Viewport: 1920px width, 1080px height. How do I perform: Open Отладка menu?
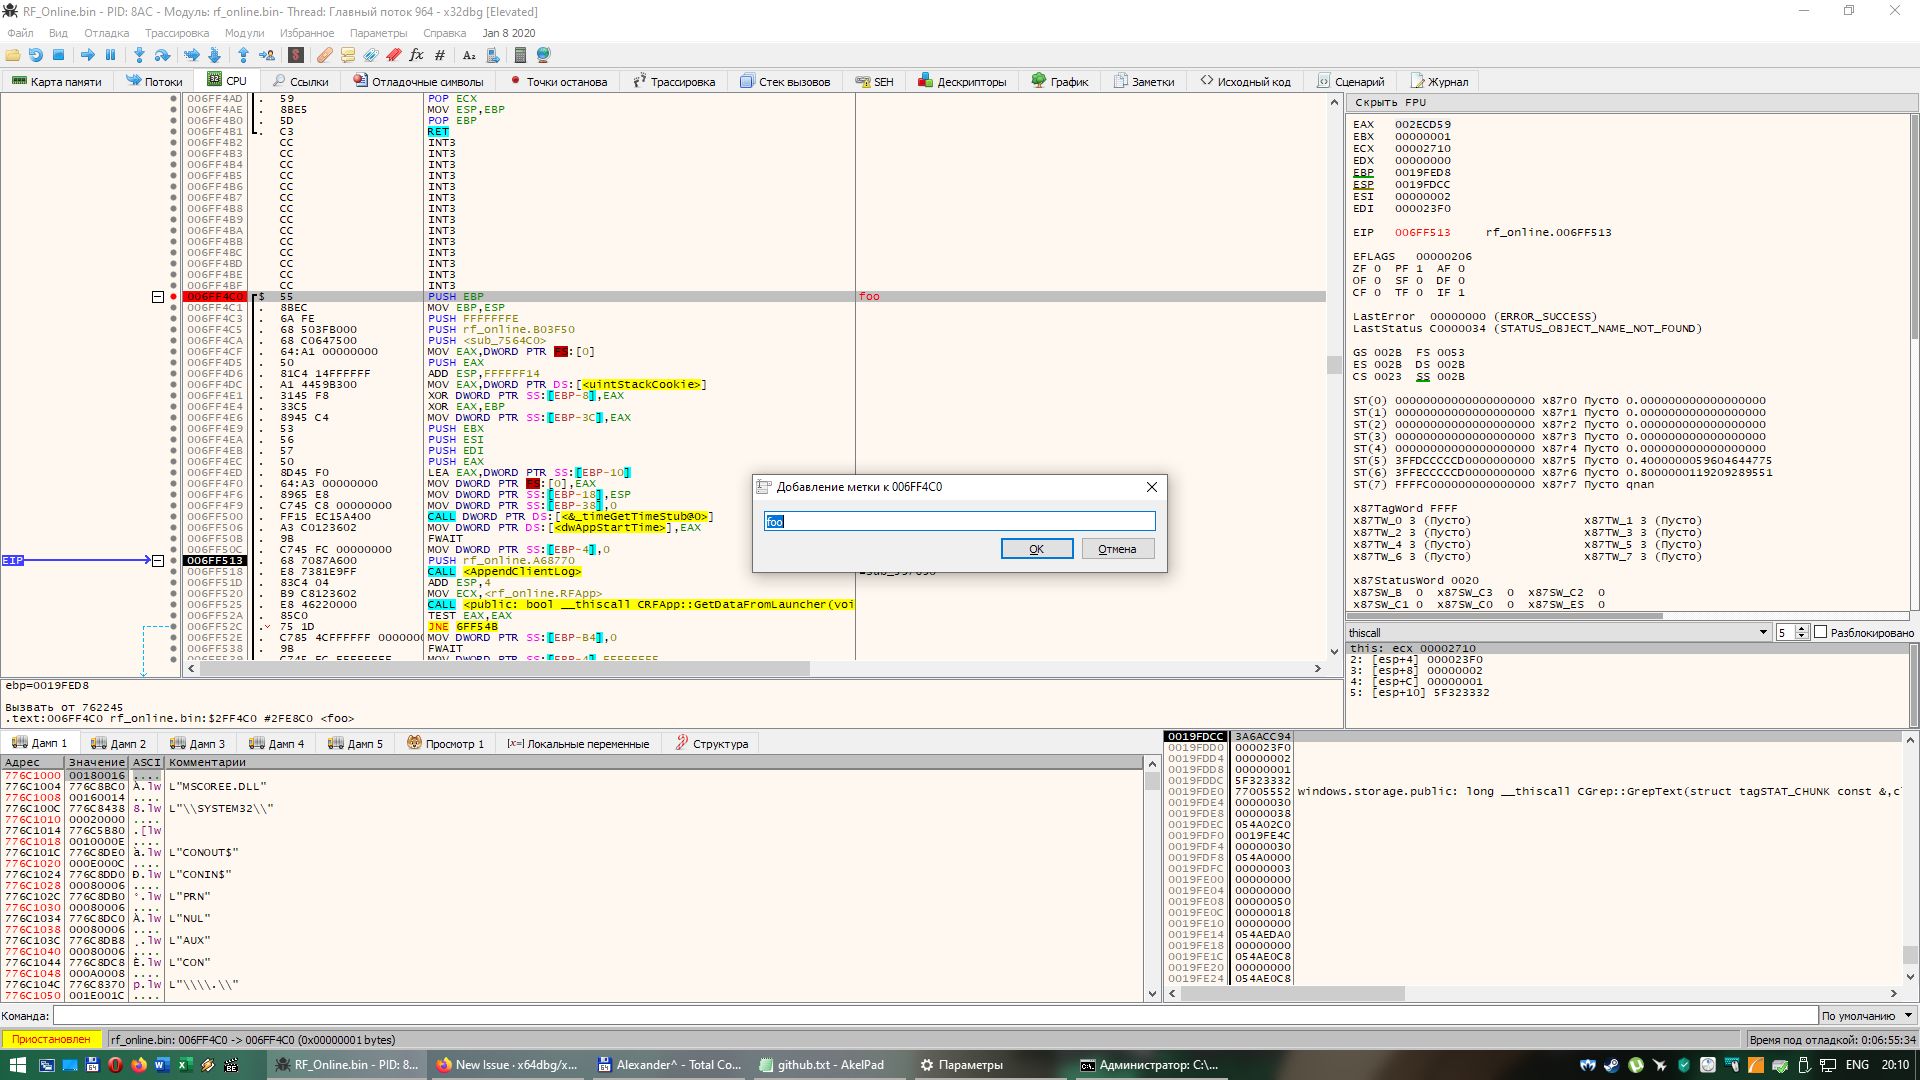107,33
